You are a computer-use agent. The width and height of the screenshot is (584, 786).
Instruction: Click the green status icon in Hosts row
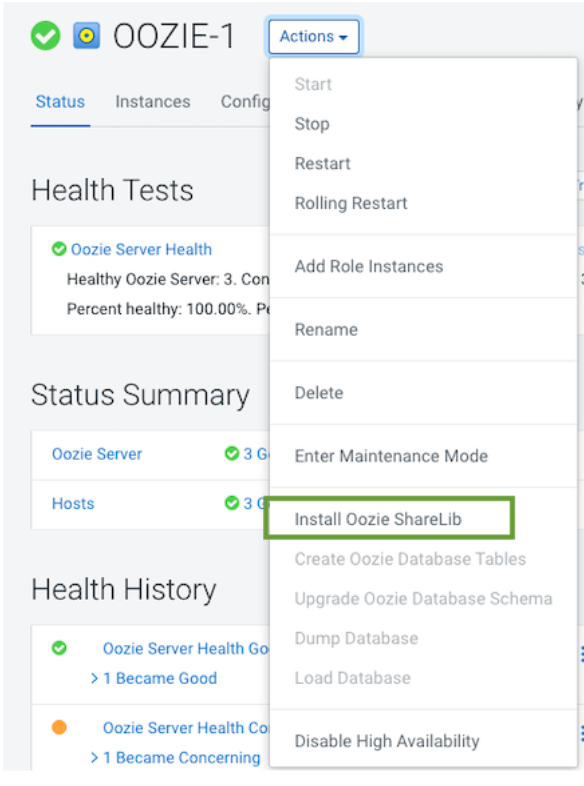click(232, 503)
